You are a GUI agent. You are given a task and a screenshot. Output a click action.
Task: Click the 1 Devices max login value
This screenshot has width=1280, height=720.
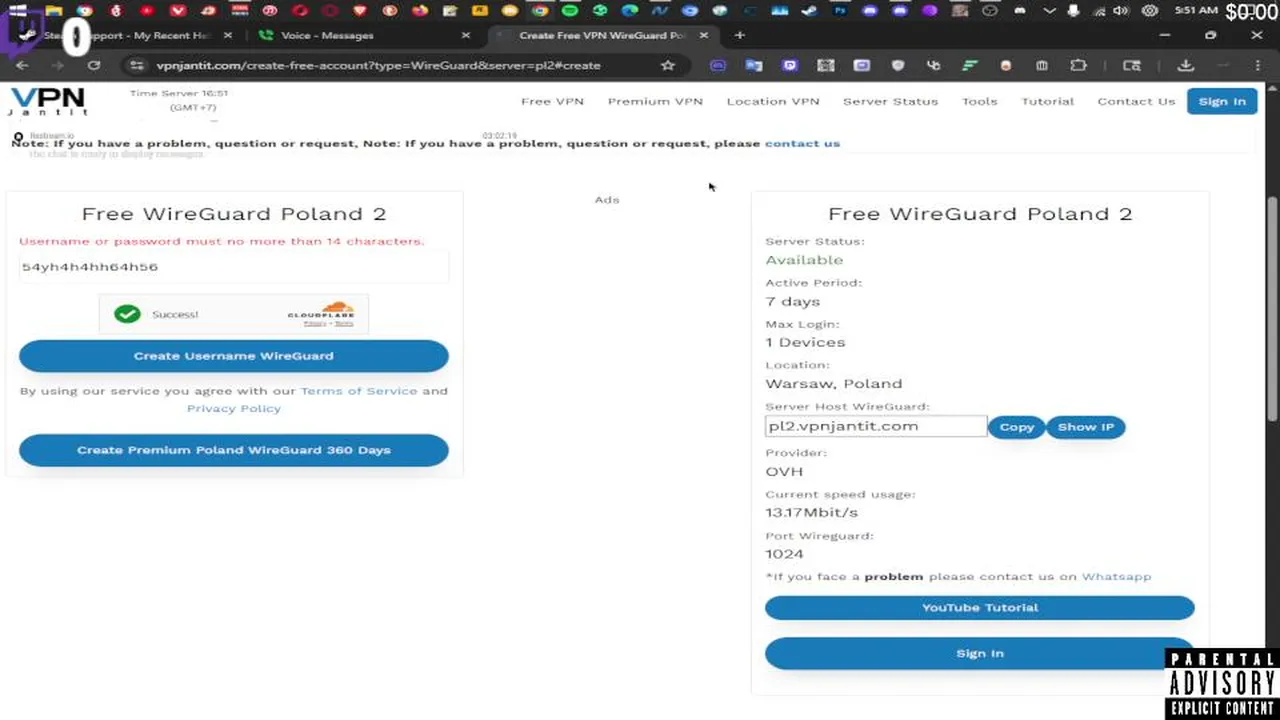[805, 342]
